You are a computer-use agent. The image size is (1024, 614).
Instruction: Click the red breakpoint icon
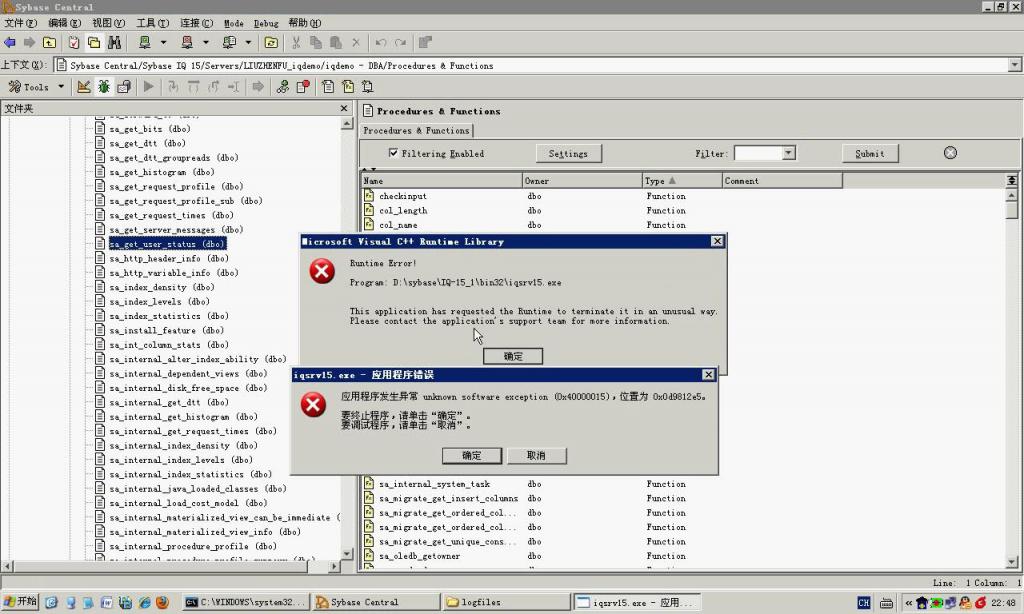[303, 86]
